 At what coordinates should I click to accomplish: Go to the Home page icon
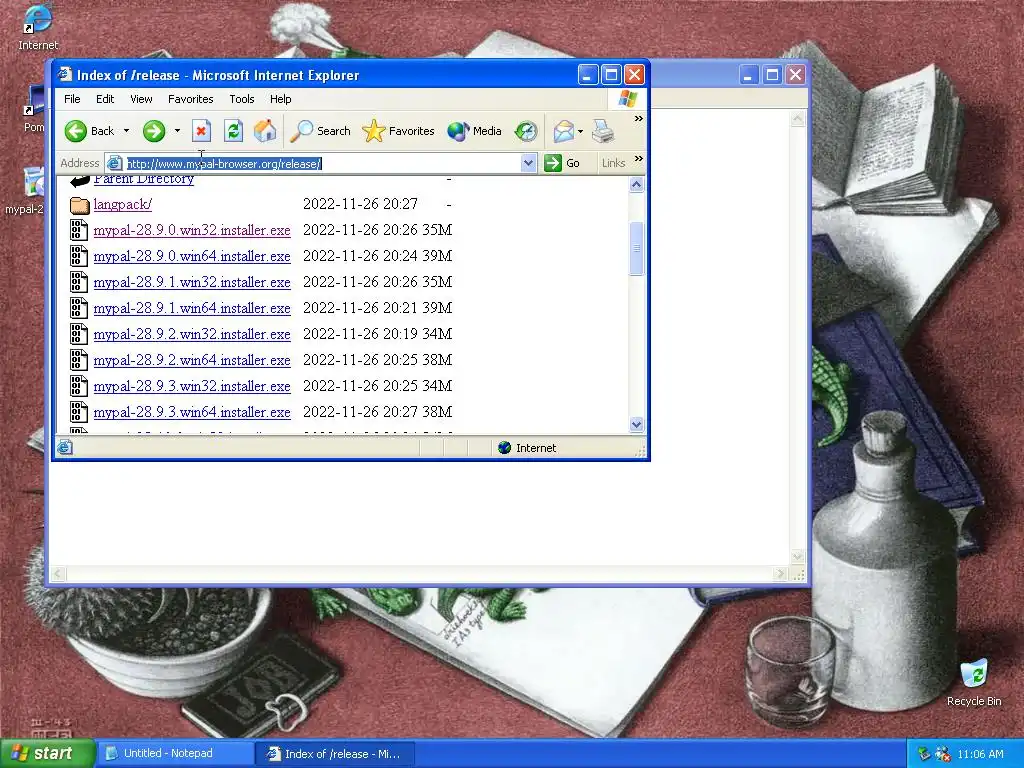point(264,131)
